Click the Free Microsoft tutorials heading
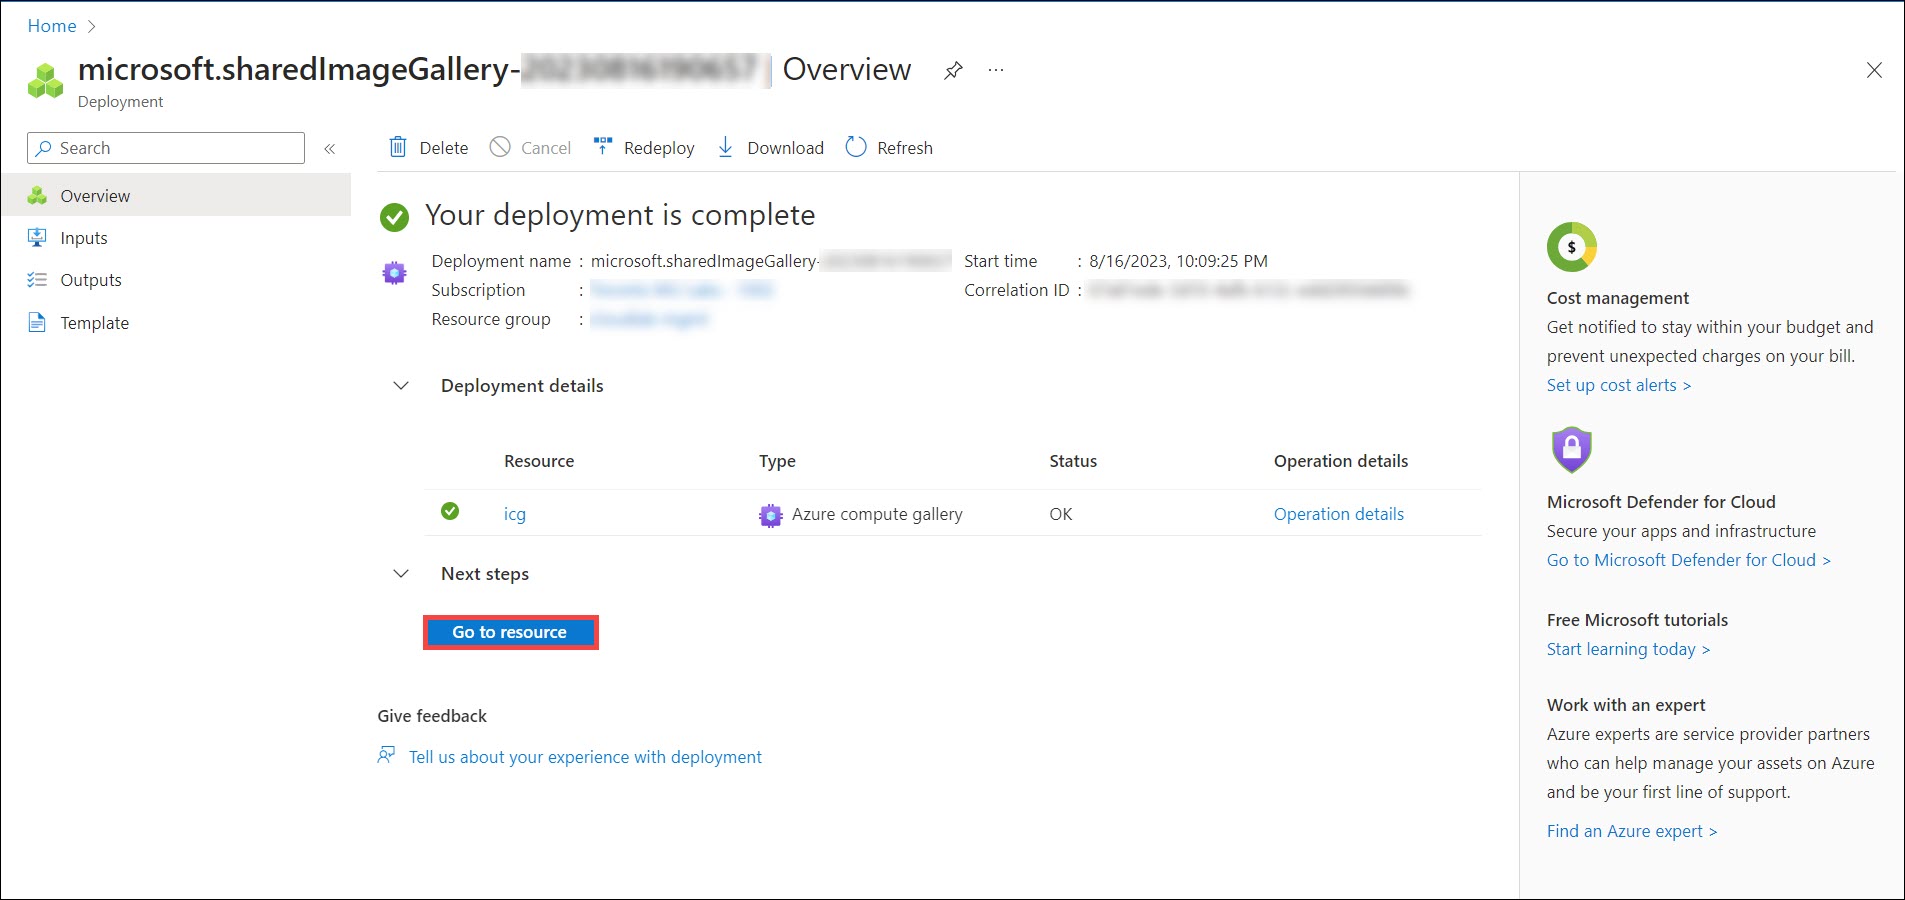This screenshot has width=1905, height=900. [1637, 620]
